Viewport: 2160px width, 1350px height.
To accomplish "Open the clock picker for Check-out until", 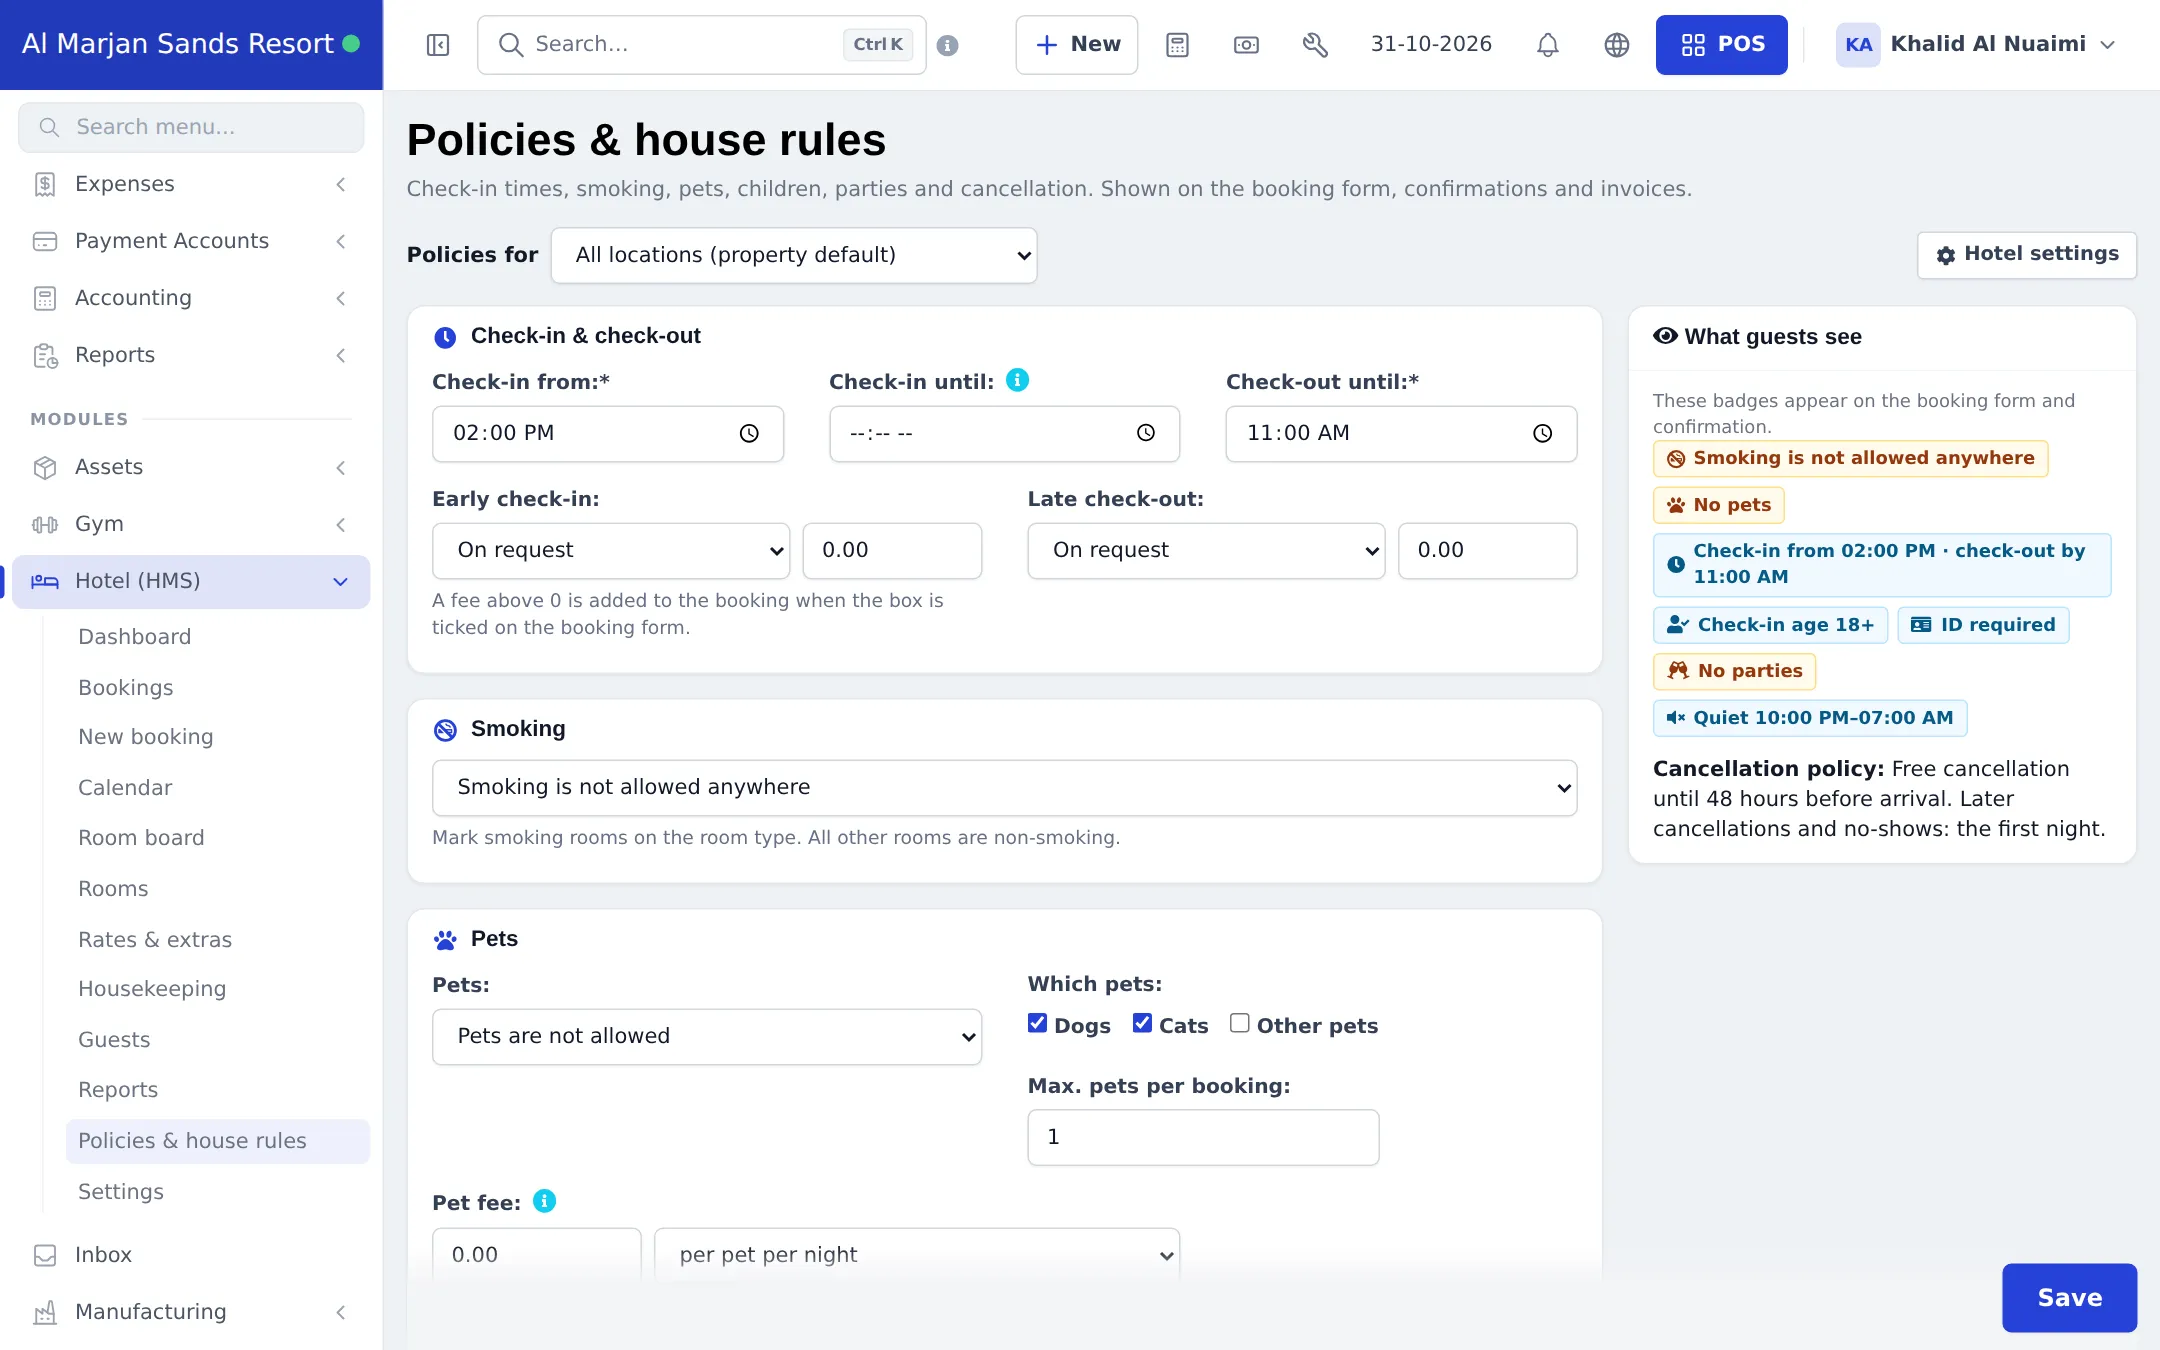I will coord(1543,433).
